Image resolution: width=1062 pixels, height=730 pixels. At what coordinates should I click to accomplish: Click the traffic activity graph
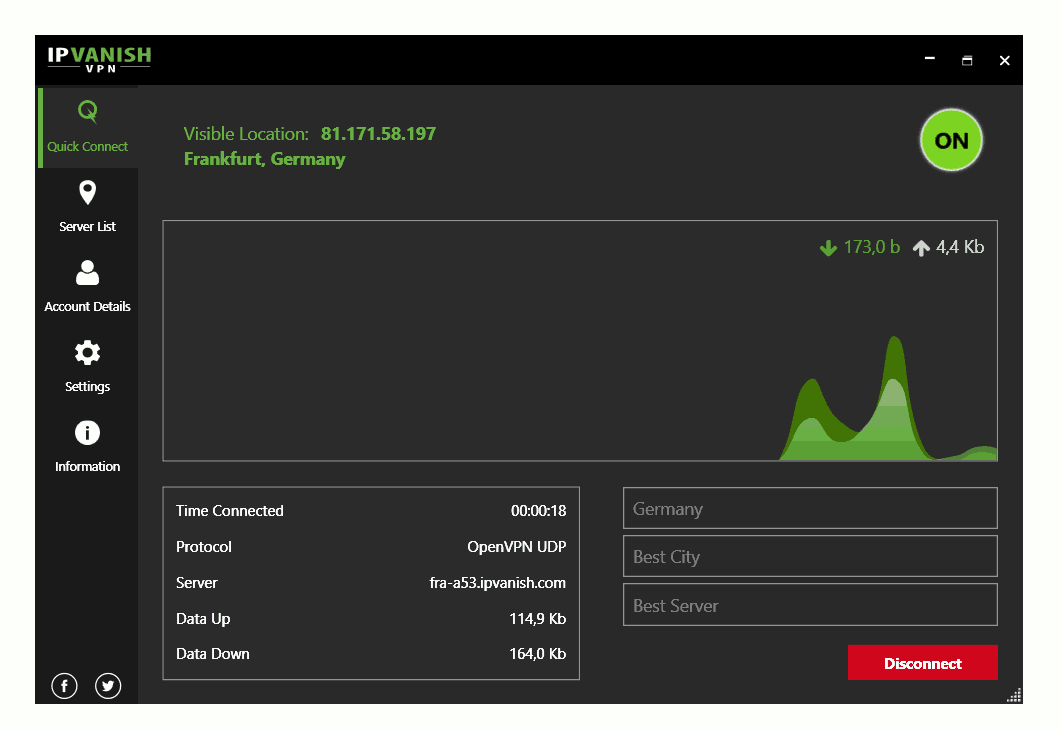580,341
